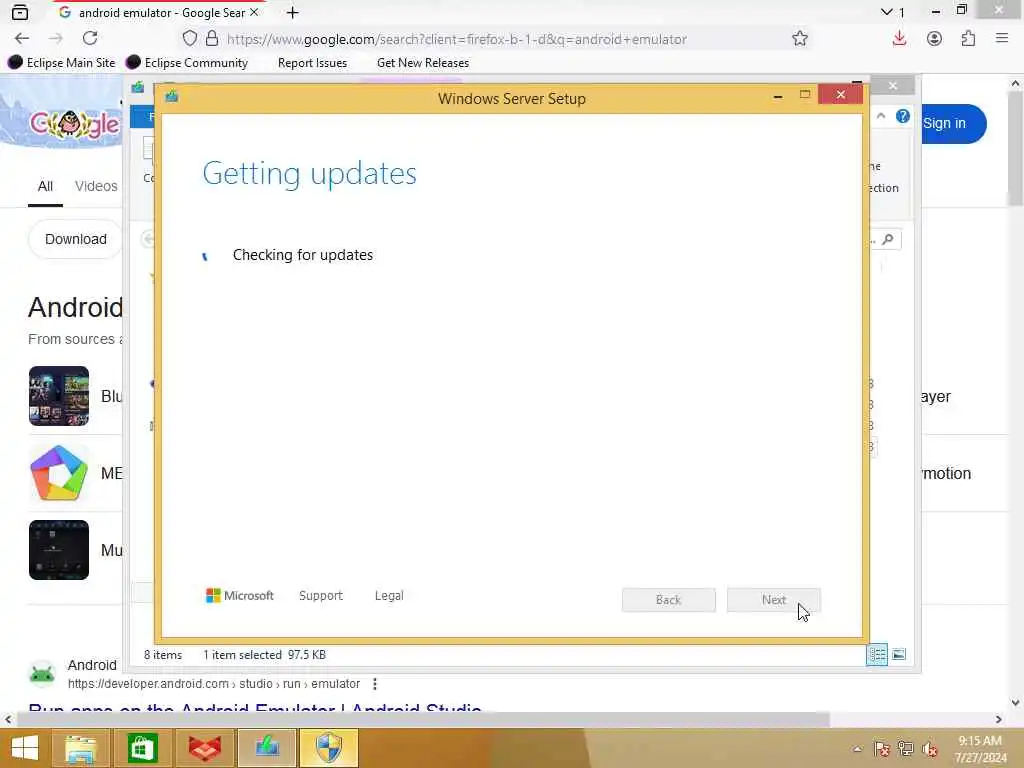Open the Get New Releases bookmark
Image resolution: width=1024 pixels, height=768 pixels.
[x=423, y=63]
